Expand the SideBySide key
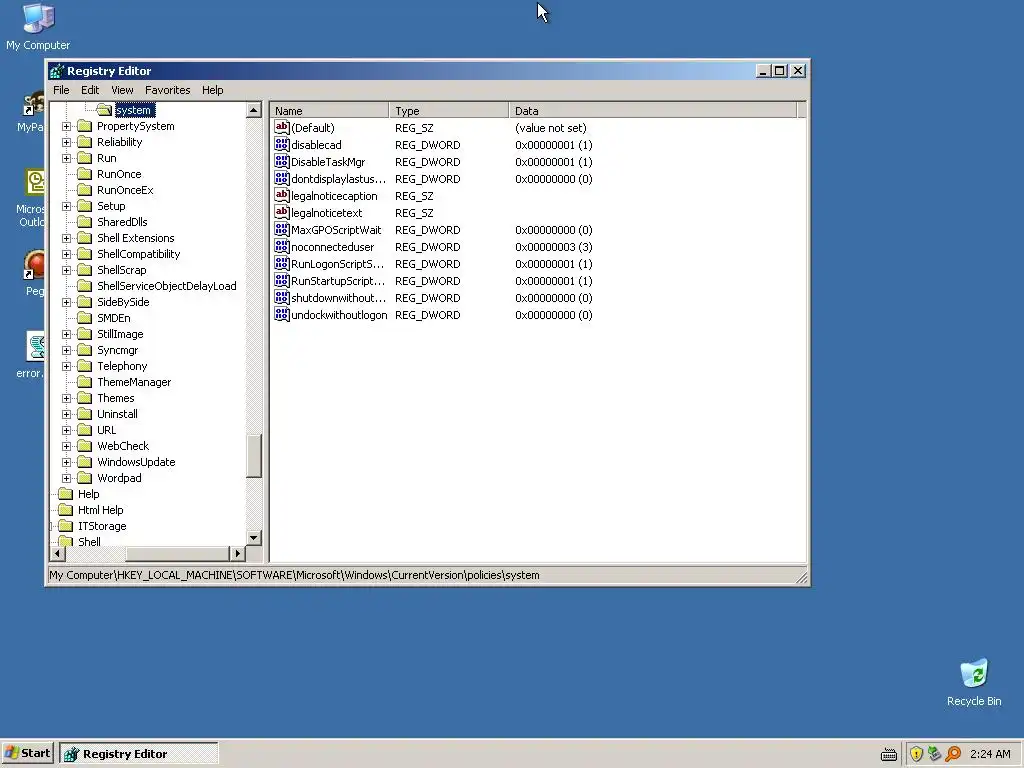The height and width of the screenshot is (768, 1024). (67, 302)
